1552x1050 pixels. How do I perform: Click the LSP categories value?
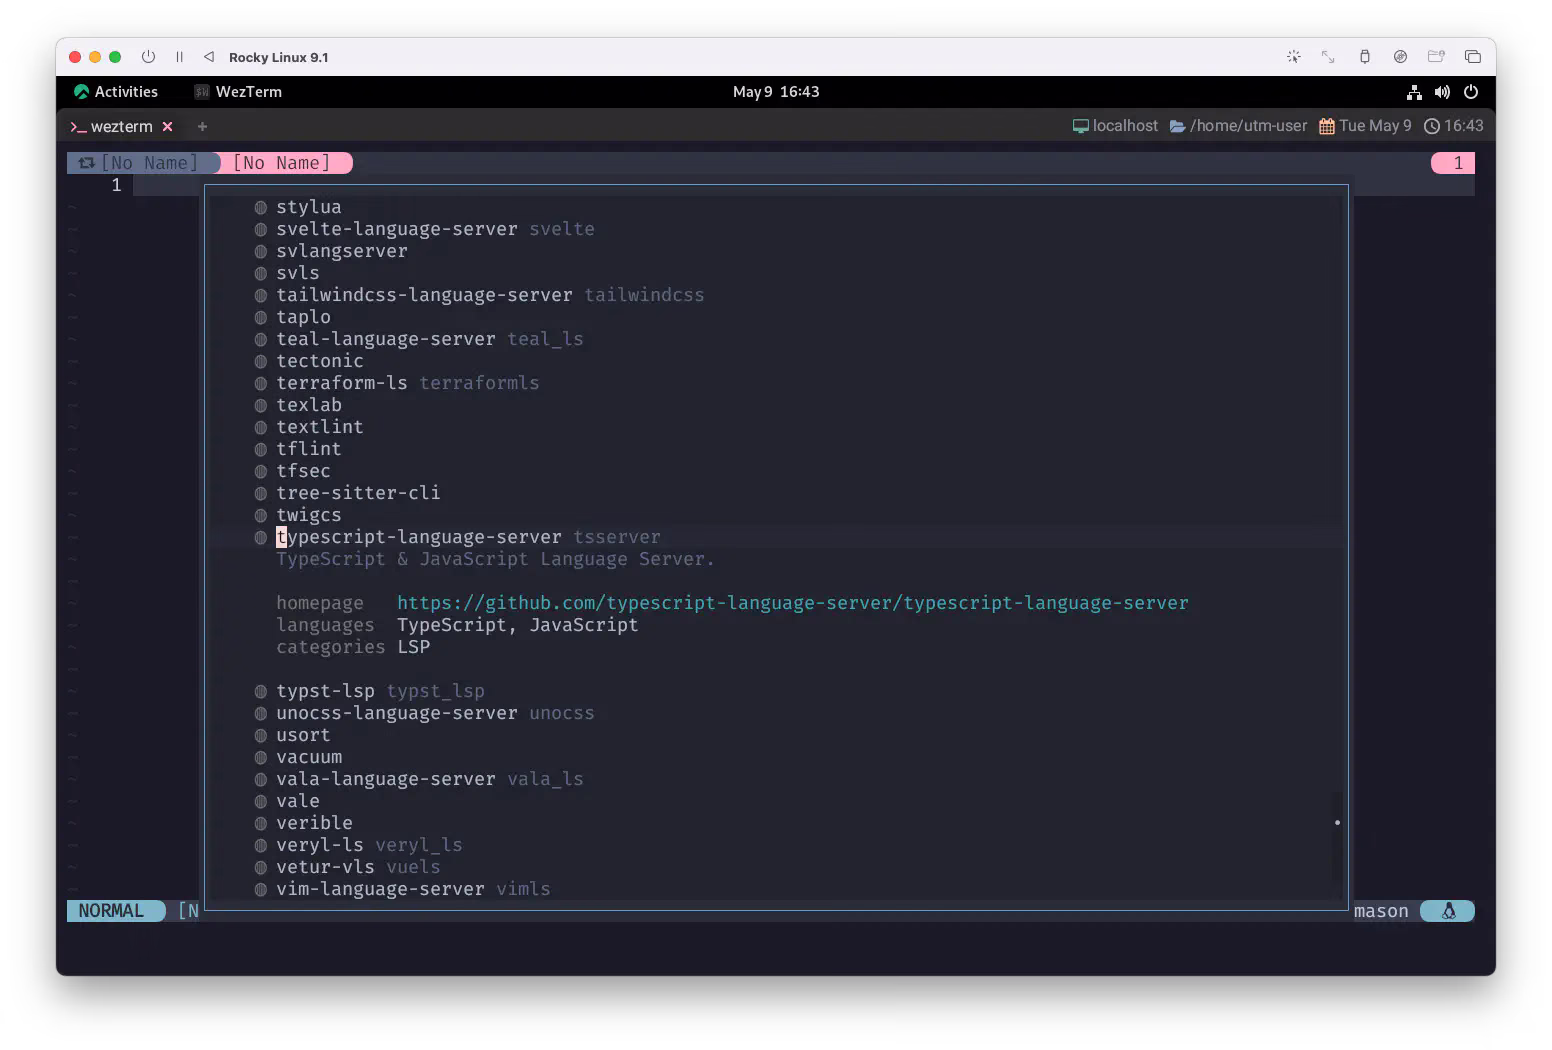pos(413,647)
